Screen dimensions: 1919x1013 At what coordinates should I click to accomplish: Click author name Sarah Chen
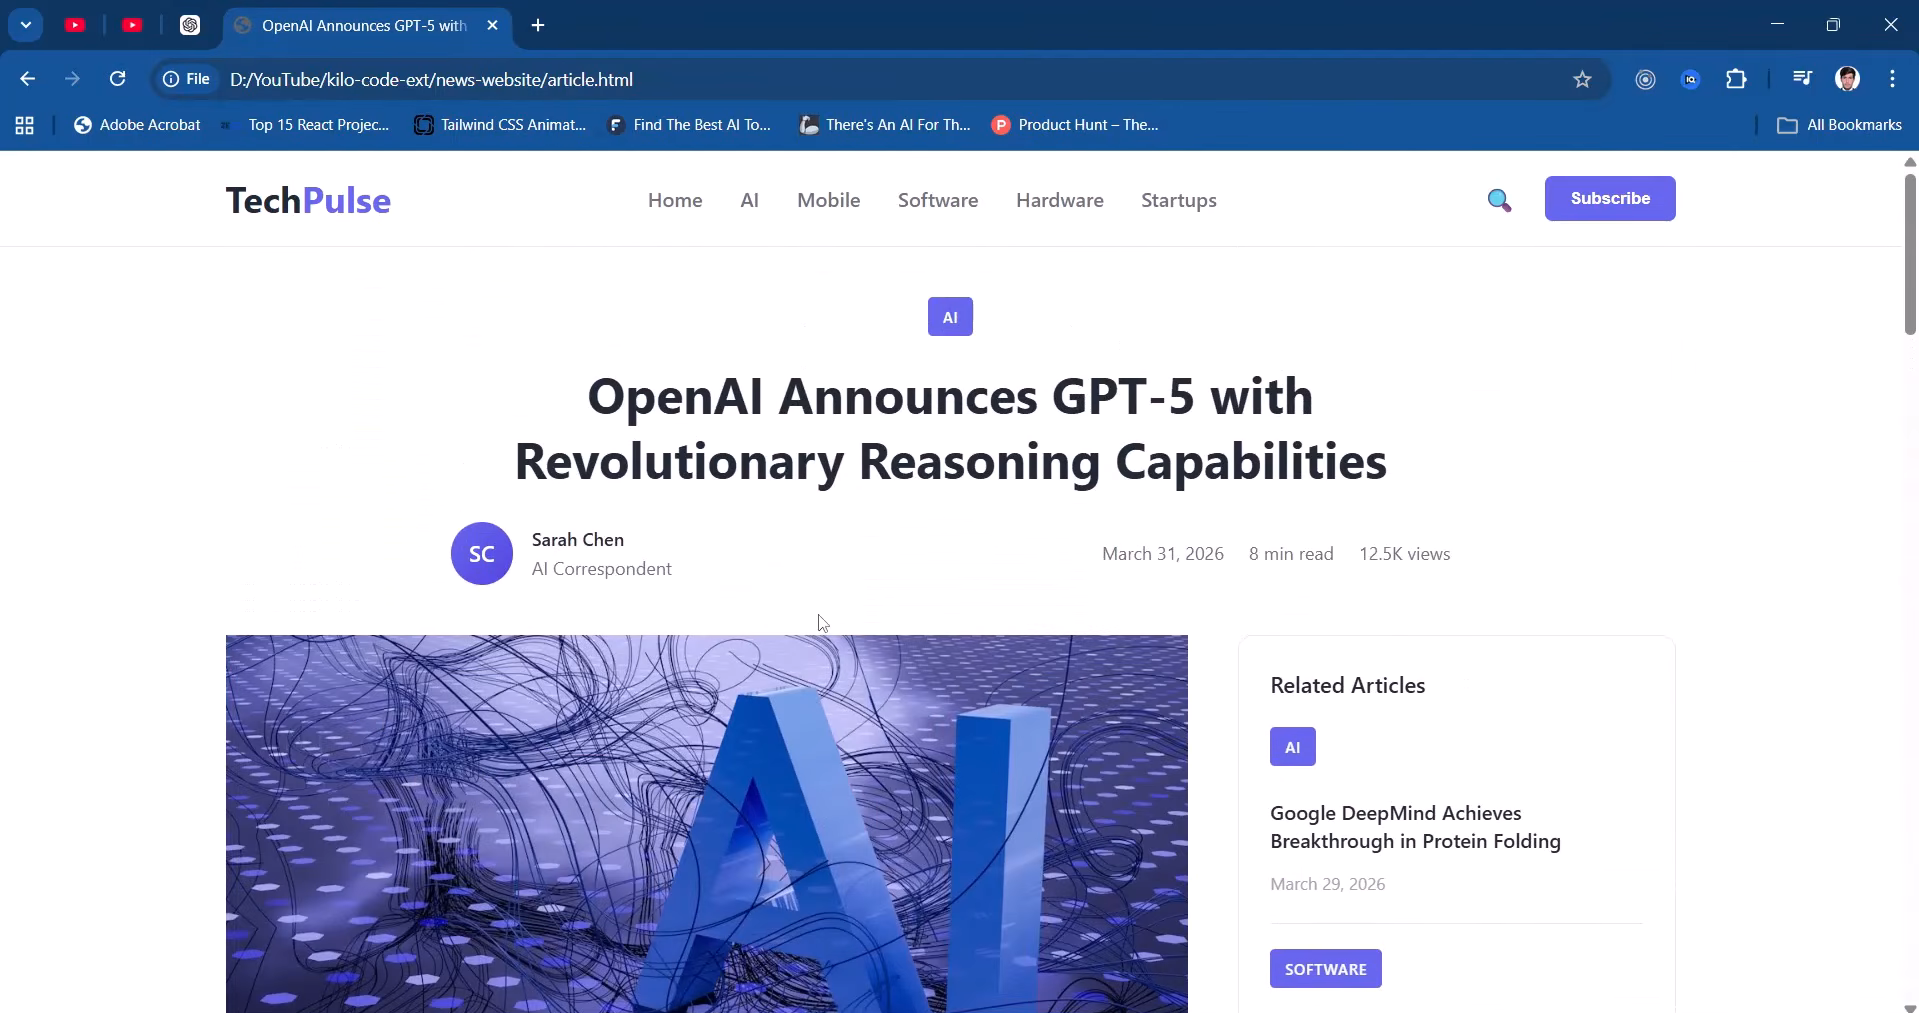point(578,540)
